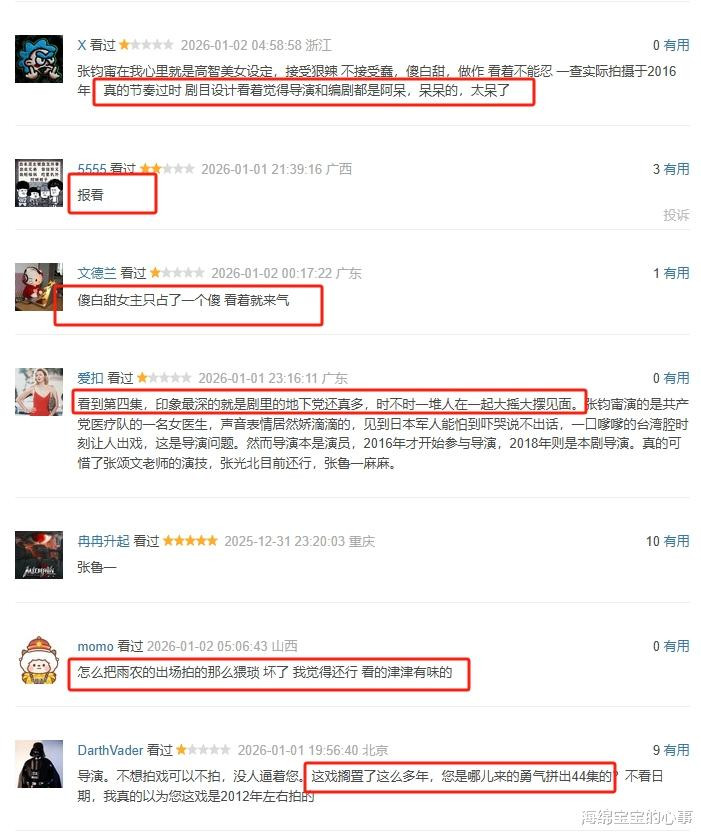Click momo's cartoon avatar

39,660
